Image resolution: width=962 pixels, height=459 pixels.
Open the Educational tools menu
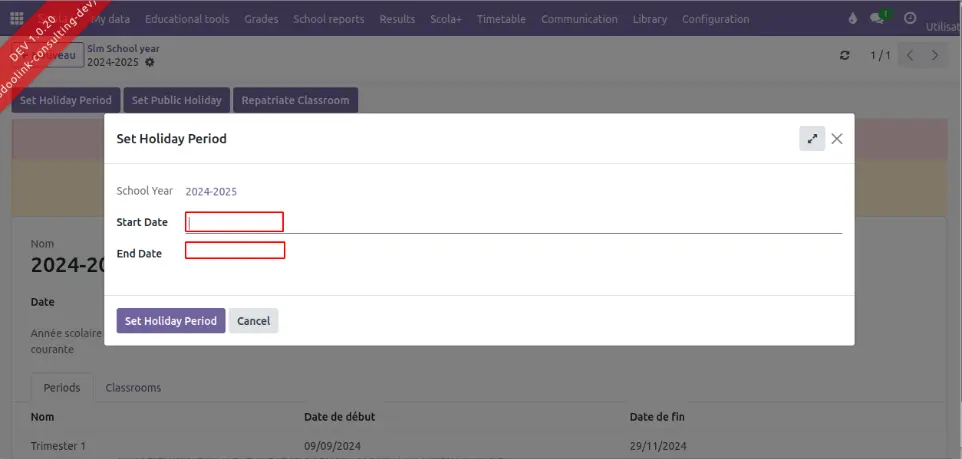[x=186, y=19]
